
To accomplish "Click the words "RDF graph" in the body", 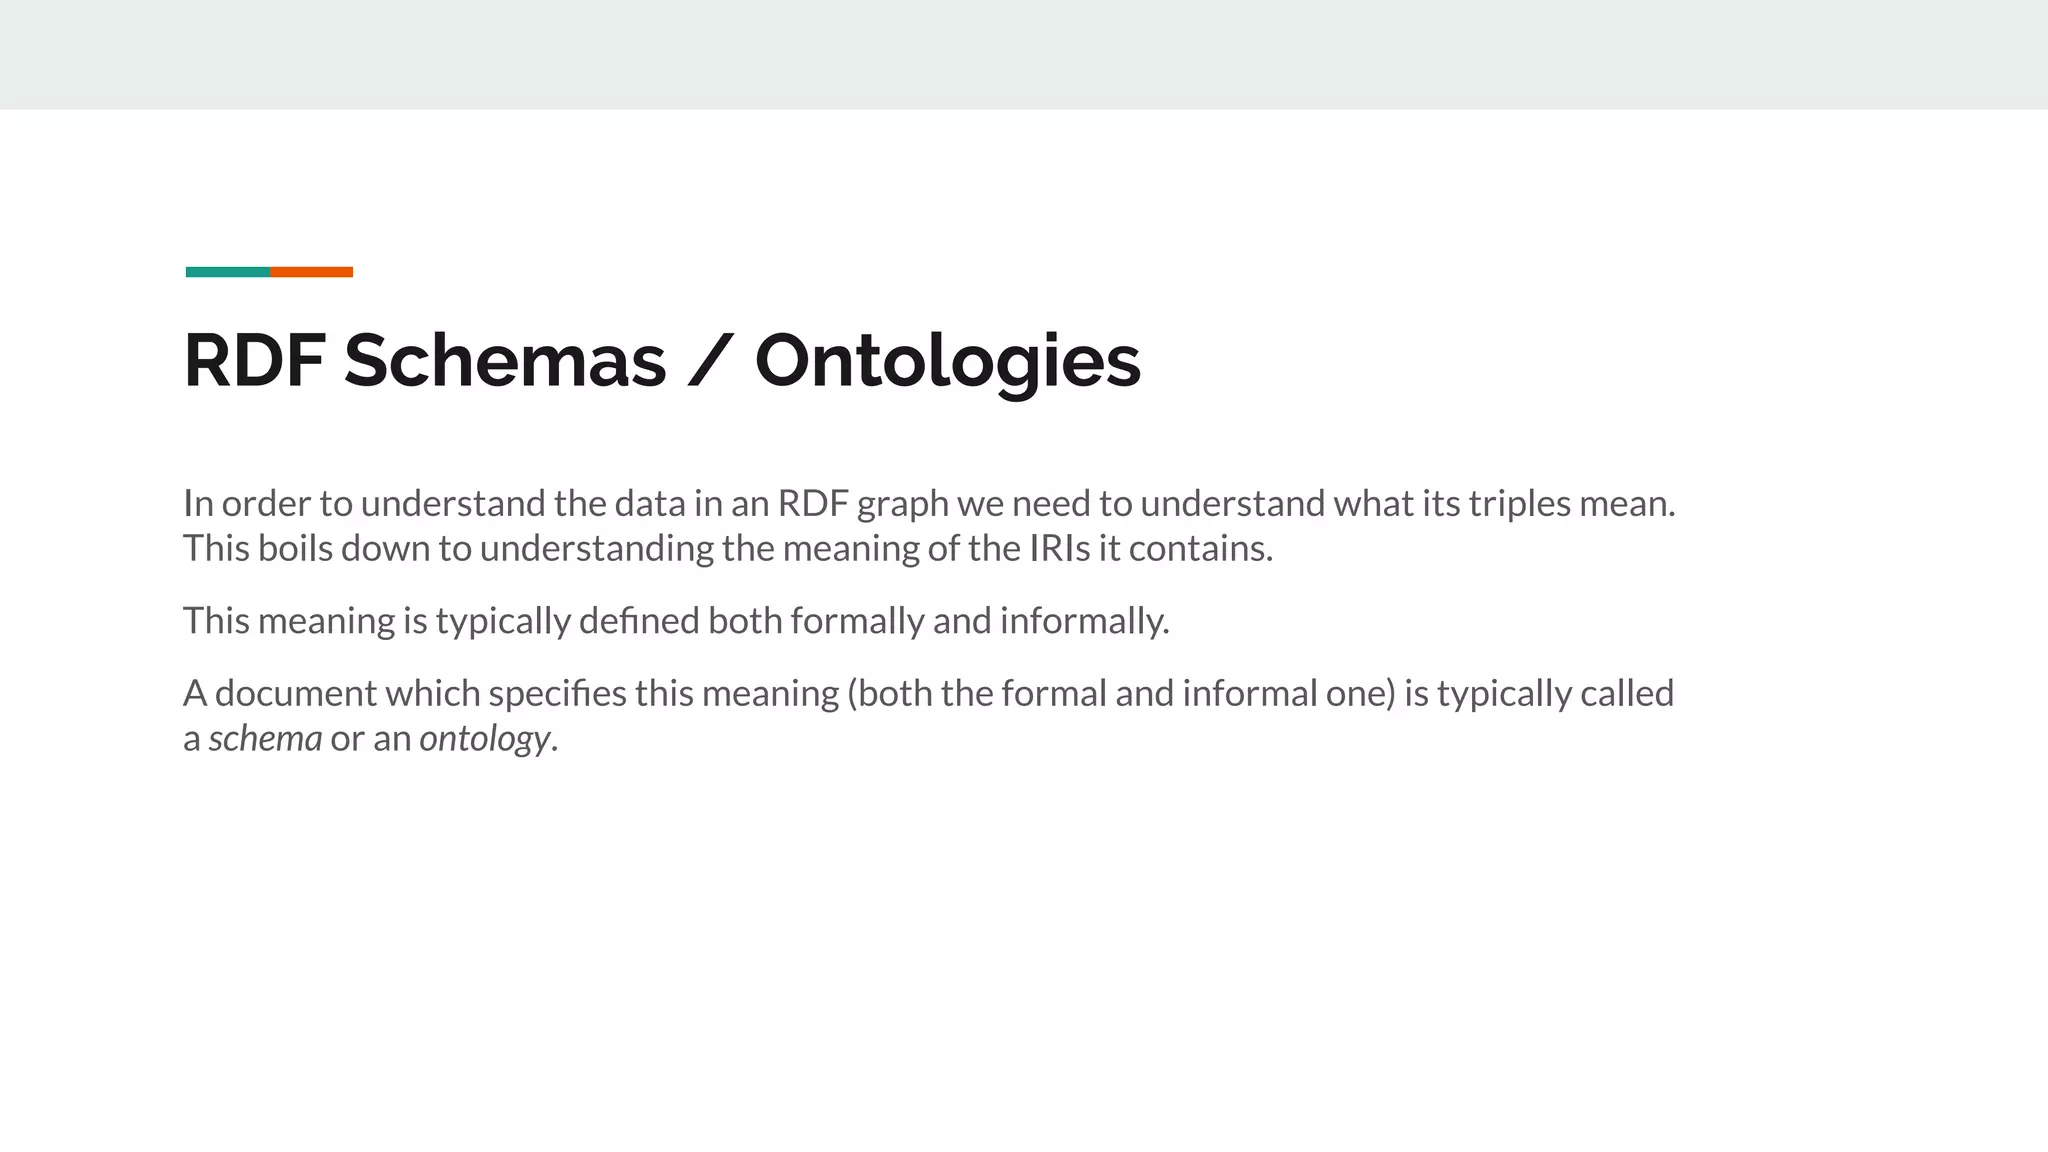I will coord(862,503).
